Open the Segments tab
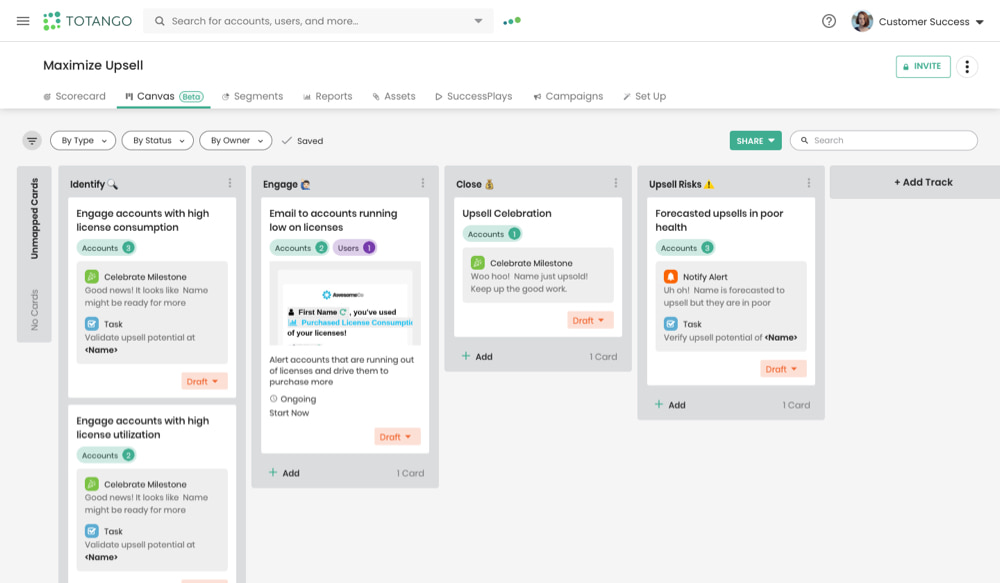 [x=253, y=96]
